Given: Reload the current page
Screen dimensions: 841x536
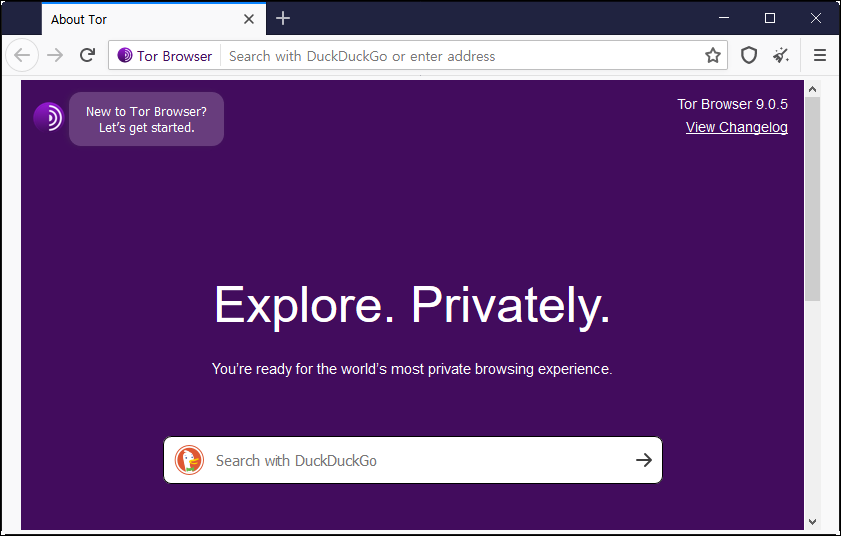Looking at the screenshot, I should [87, 55].
